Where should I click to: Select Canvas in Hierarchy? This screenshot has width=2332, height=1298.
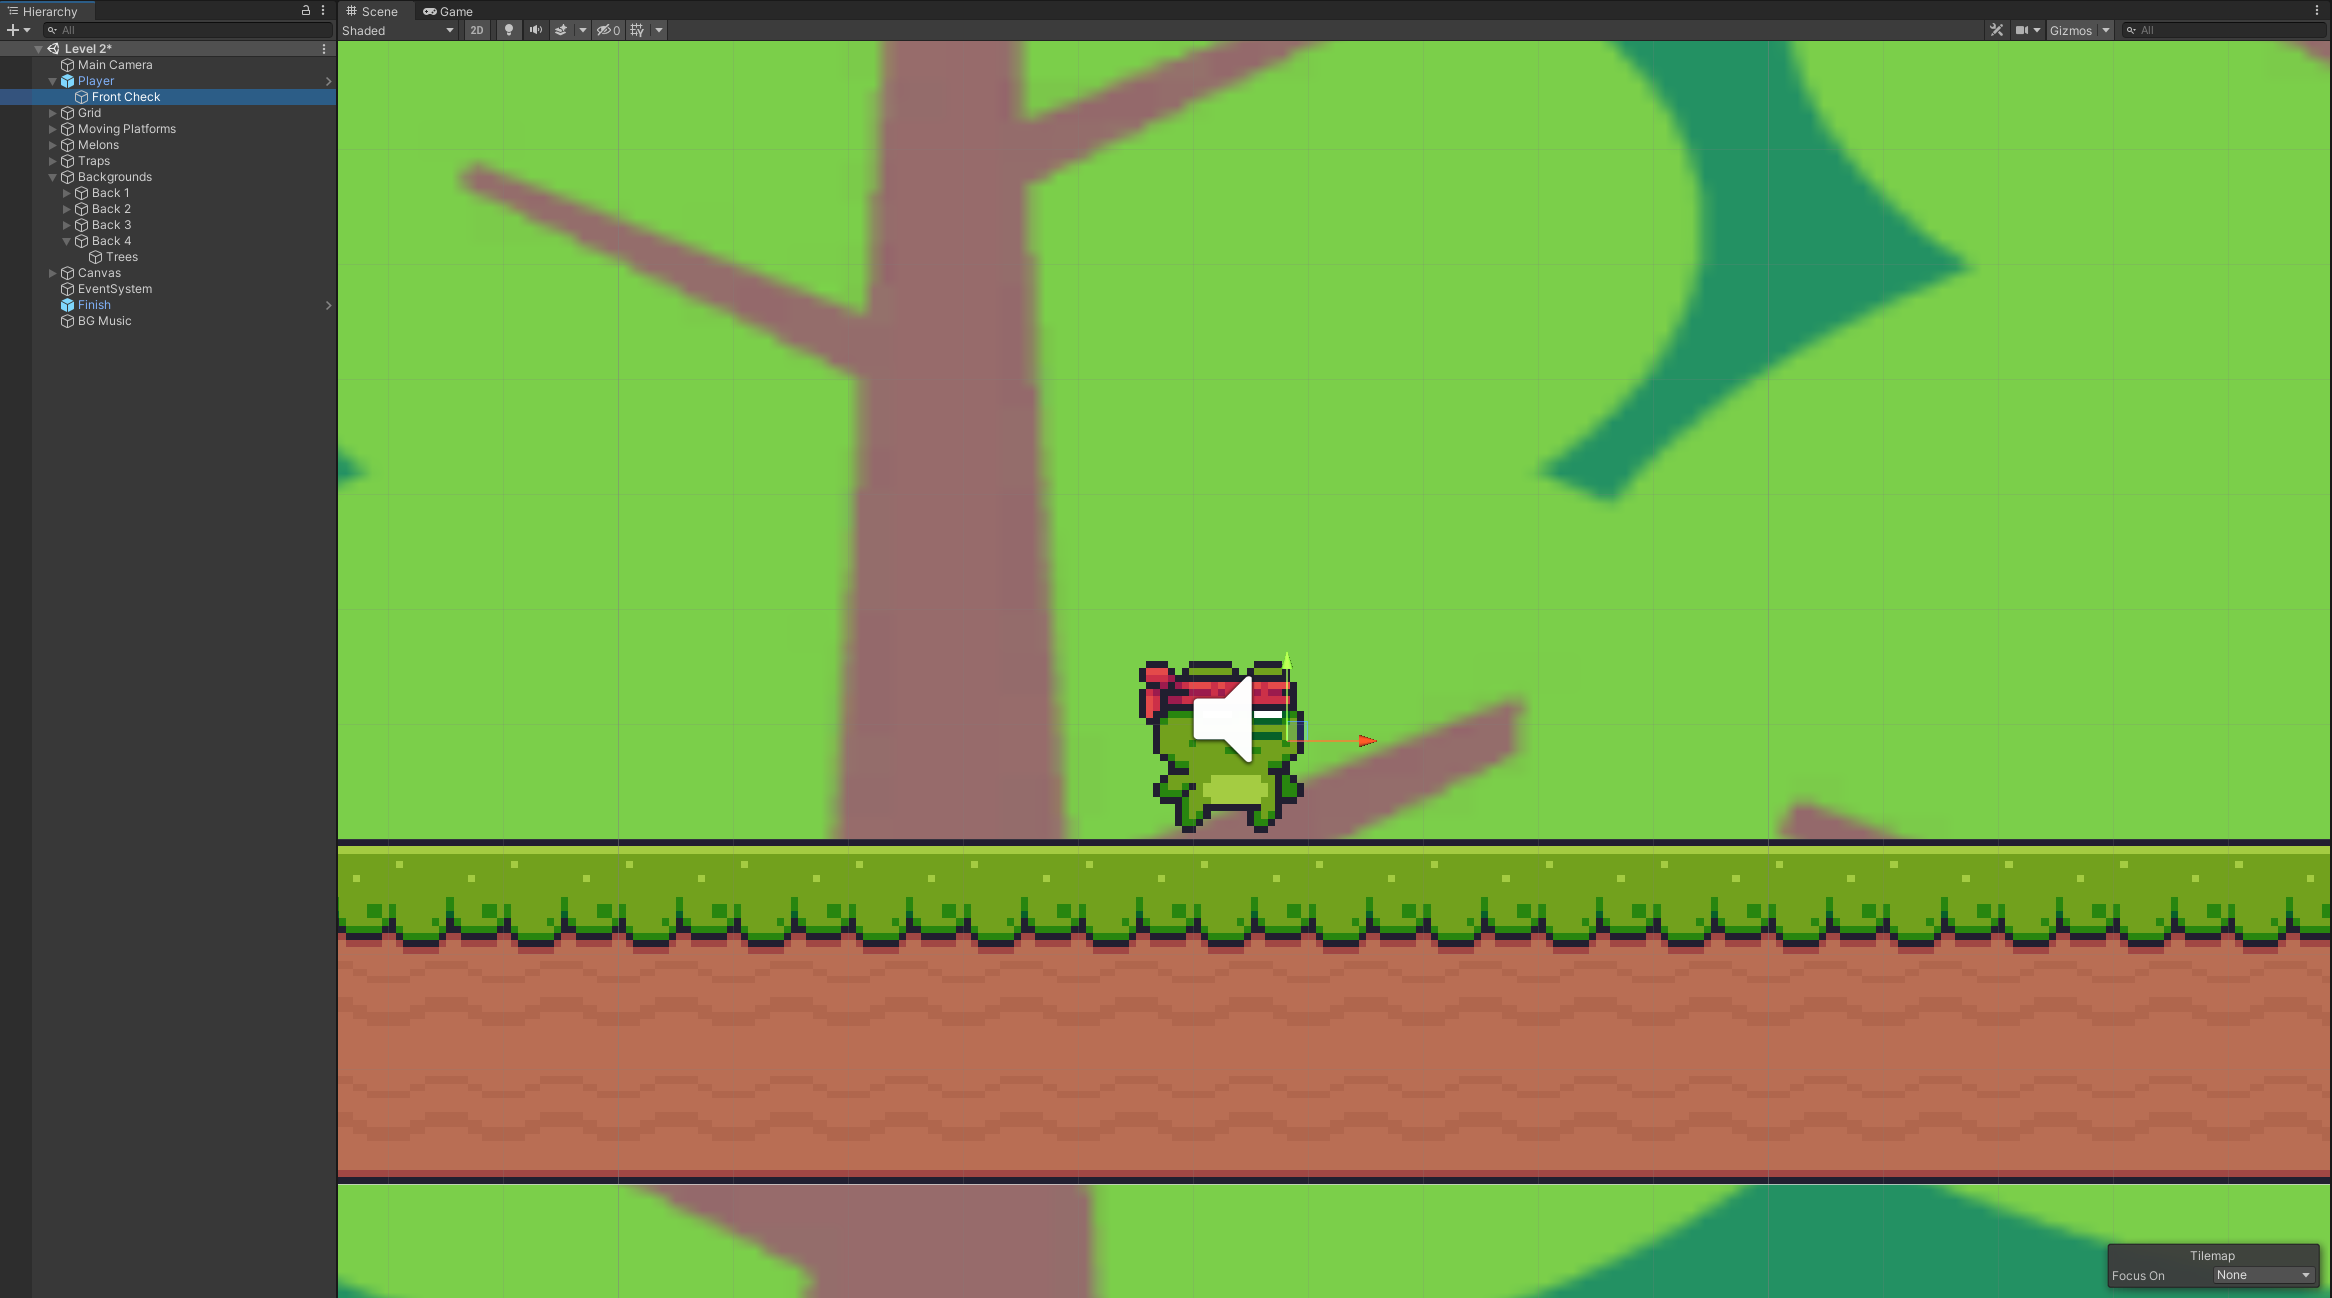[x=99, y=273]
